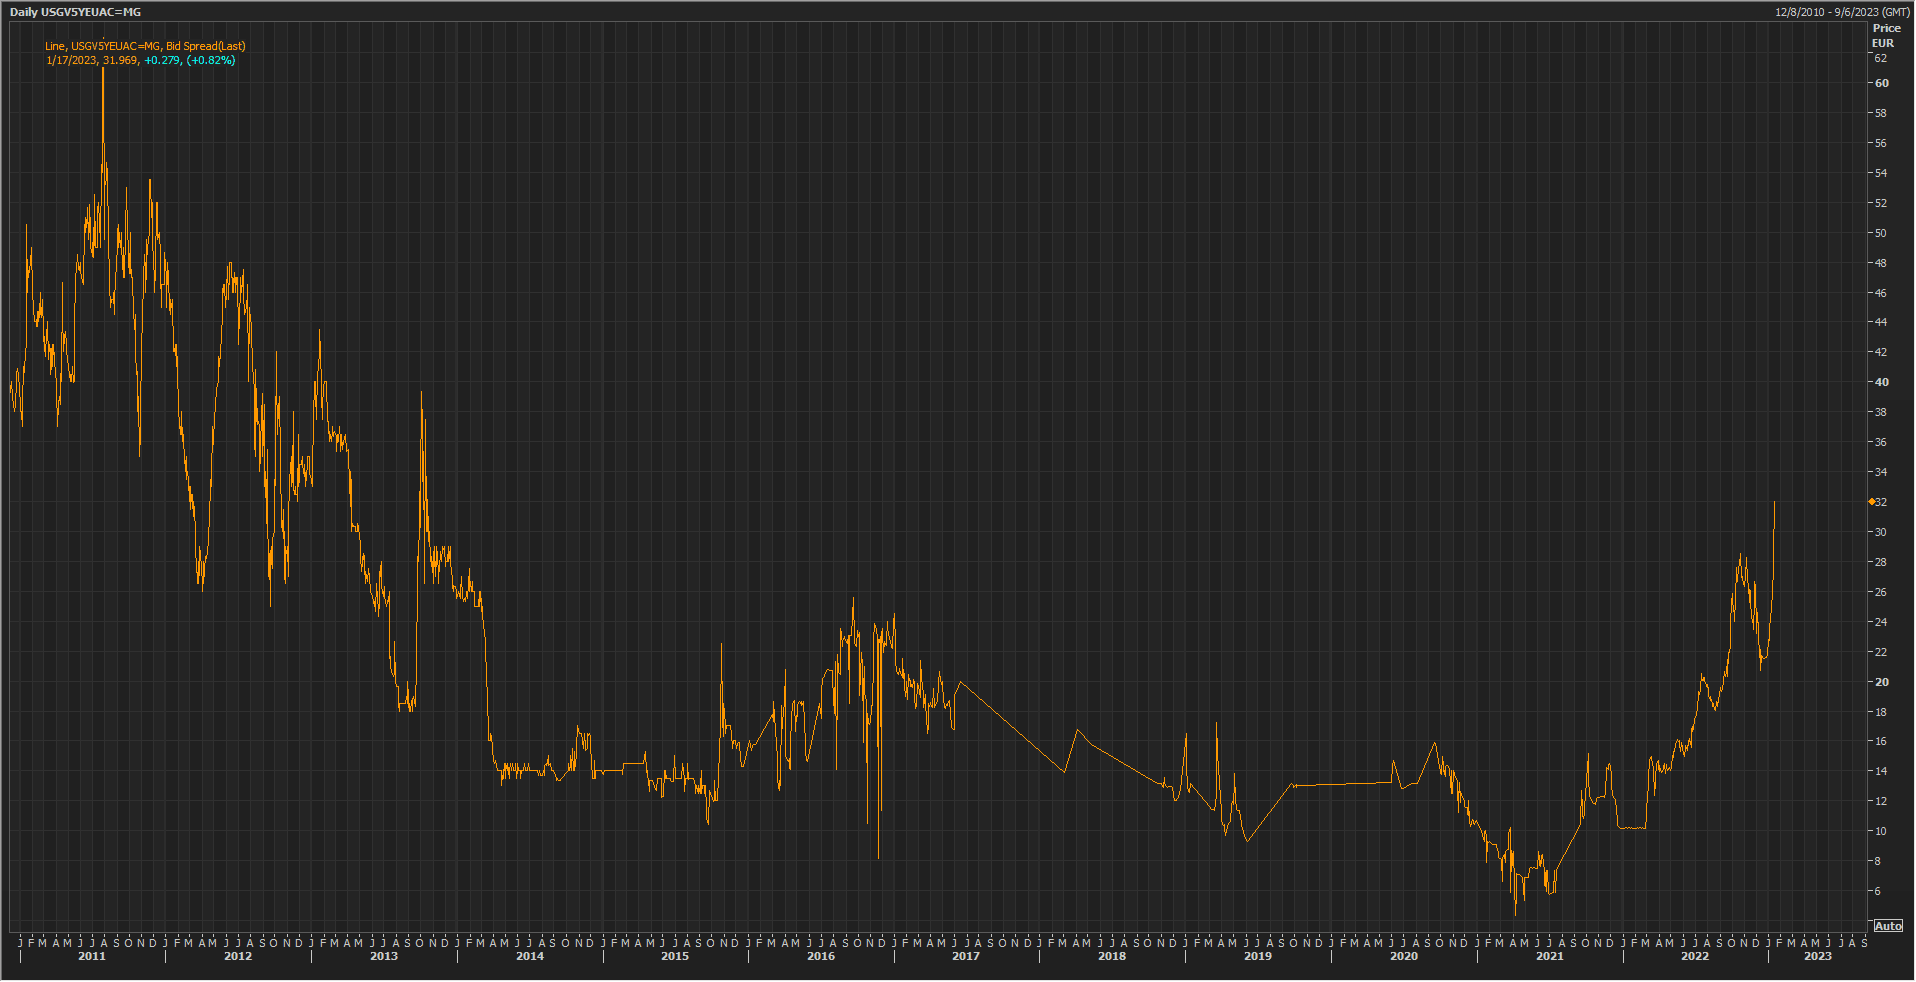Select the 2014 year label on timeline
1916x982 pixels.
tap(530, 957)
